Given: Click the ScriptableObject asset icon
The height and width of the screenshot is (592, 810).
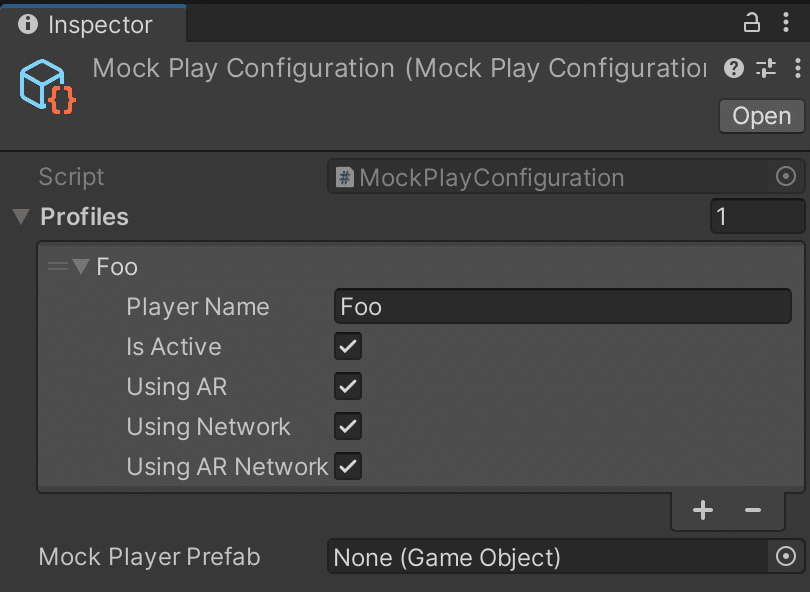Looking at the screenshot, I should pyautogui.click(x=48, y=85).
